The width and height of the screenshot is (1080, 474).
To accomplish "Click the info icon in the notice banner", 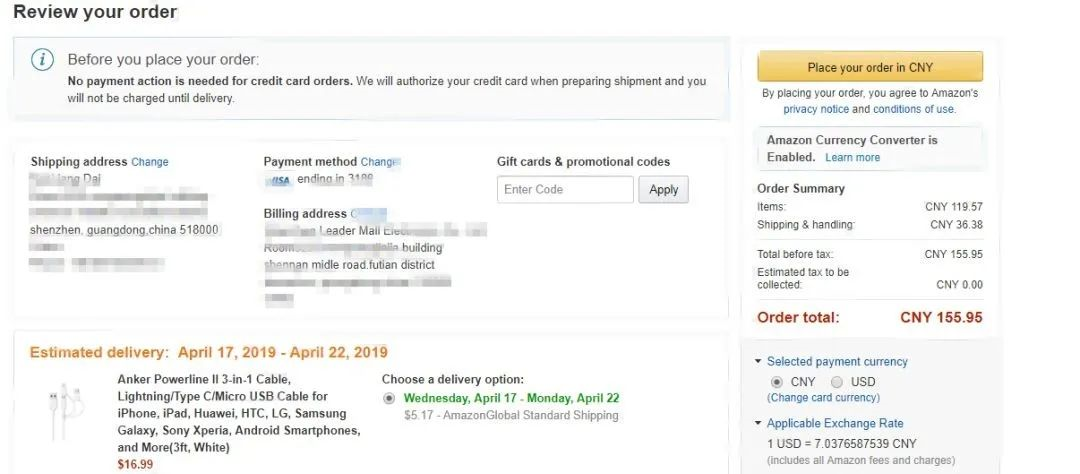I will coord(42,60).
